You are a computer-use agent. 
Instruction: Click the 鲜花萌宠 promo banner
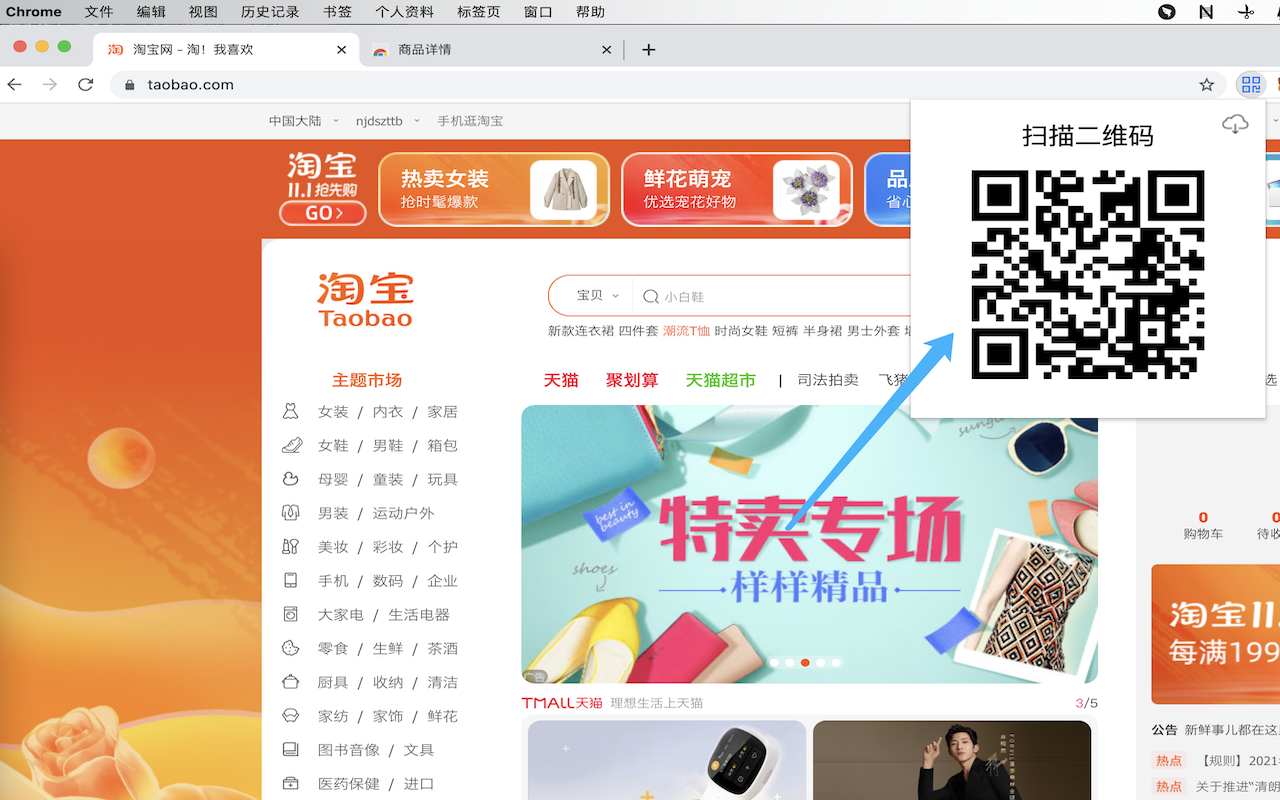737,189
